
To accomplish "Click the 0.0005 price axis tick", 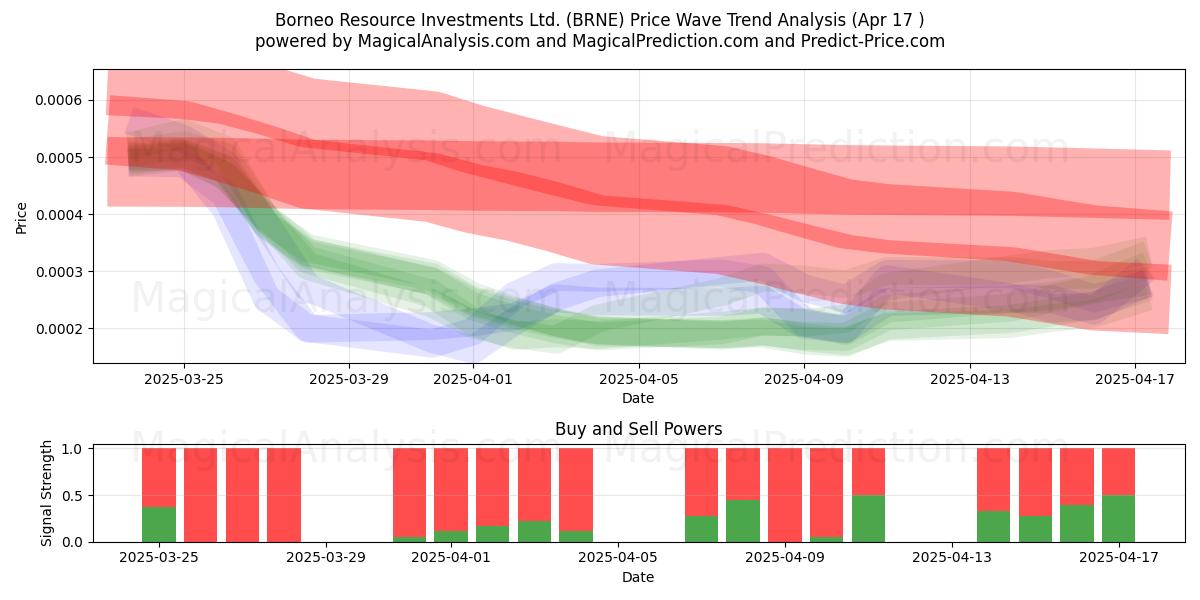I will [60, 157].
